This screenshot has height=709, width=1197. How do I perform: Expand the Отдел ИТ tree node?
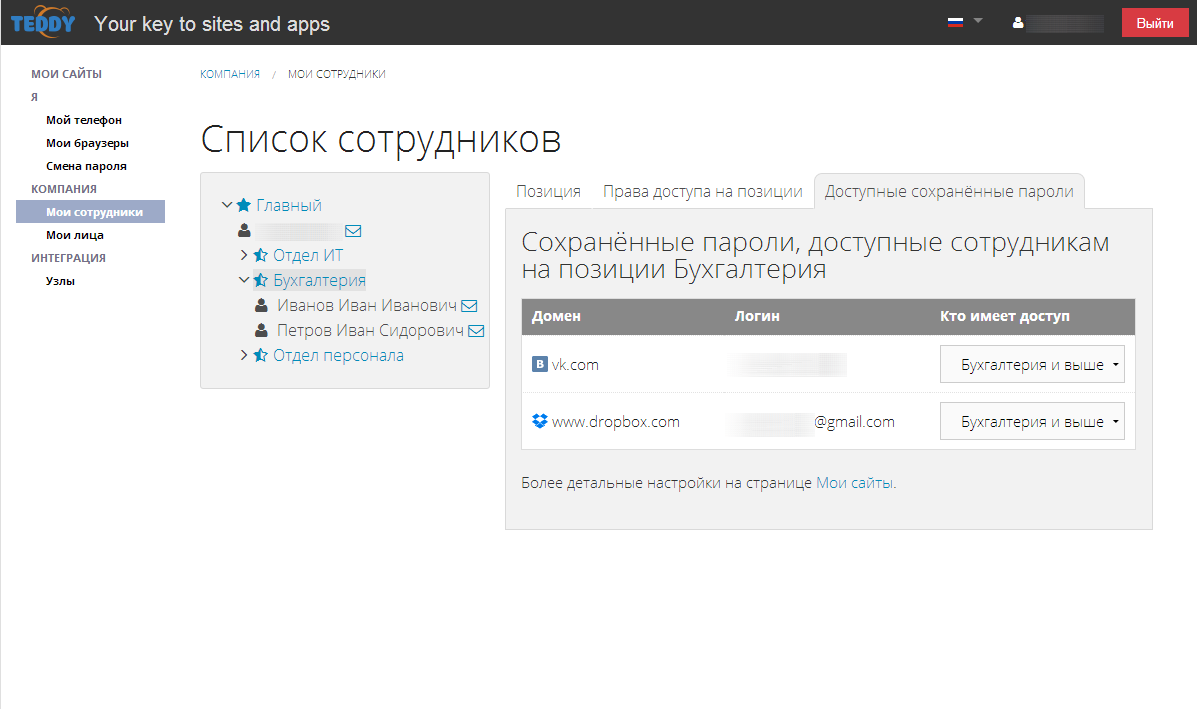click(x=244, y=255)
